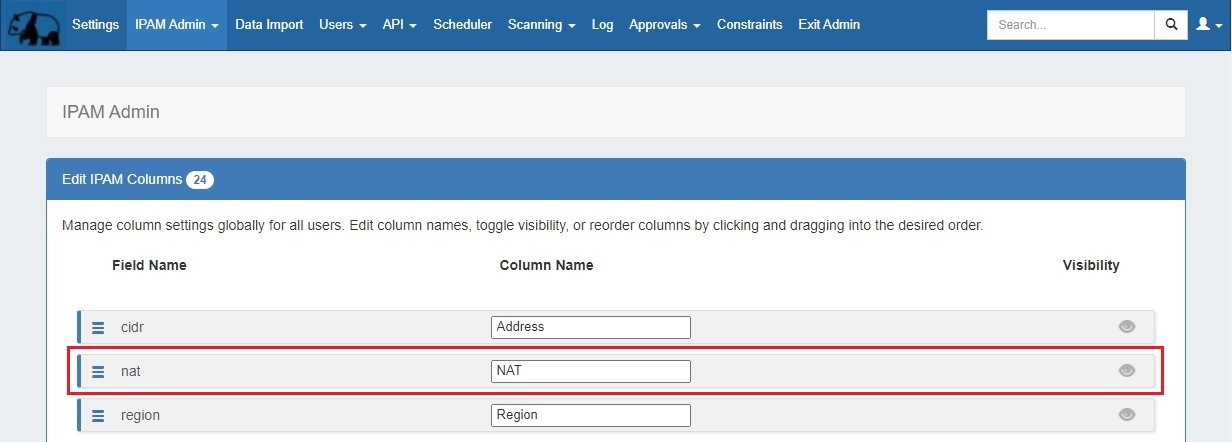Open the Users dropdown menu
The image size is (1232, 442).
(342, 25)
